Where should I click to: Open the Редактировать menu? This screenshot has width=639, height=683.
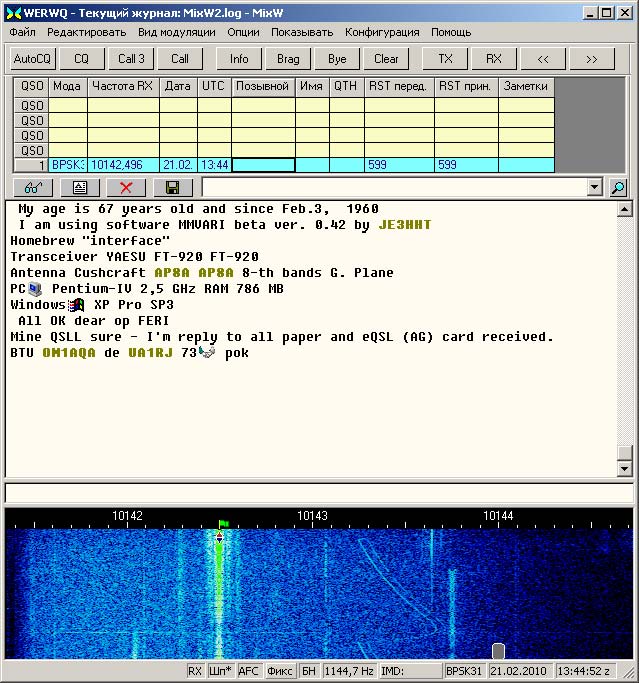coord(87,32)
